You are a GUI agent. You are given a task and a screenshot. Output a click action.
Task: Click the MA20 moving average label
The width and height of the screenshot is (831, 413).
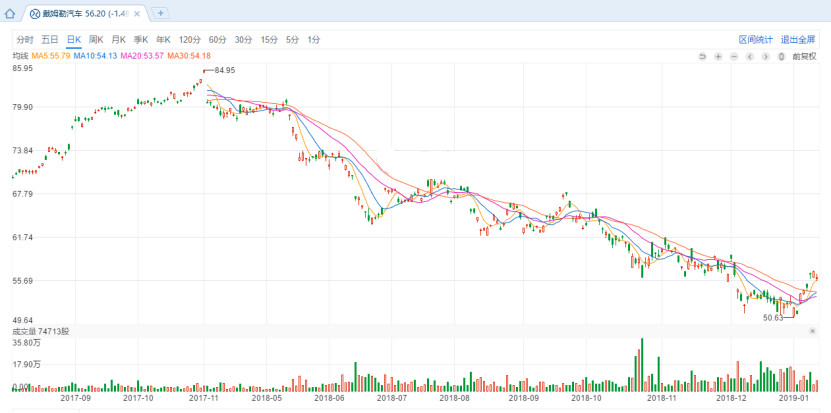tap(141, 56)
